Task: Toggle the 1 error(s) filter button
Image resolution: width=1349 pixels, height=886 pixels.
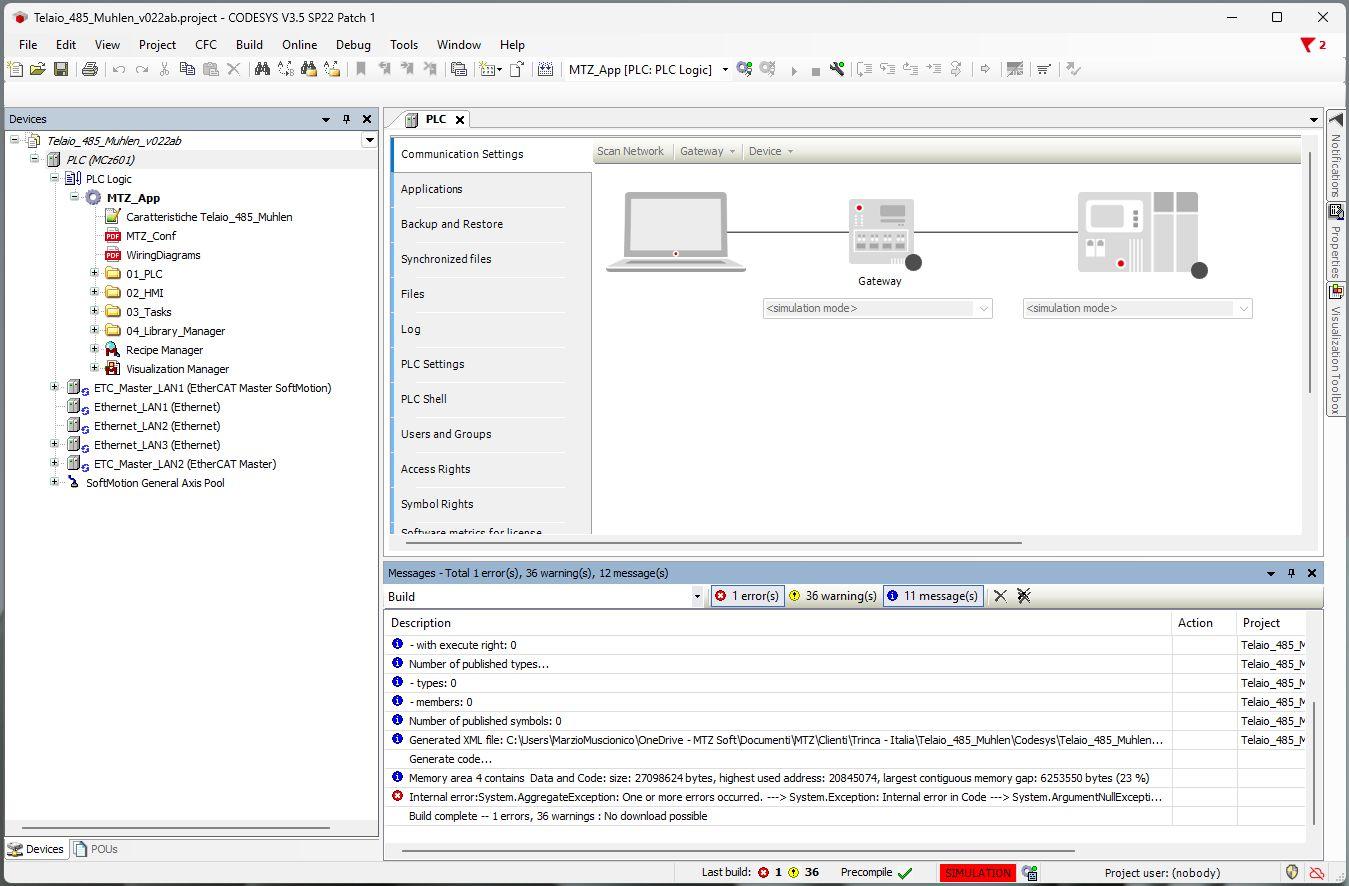Action: pyautogui.click(x=747, y=596)
